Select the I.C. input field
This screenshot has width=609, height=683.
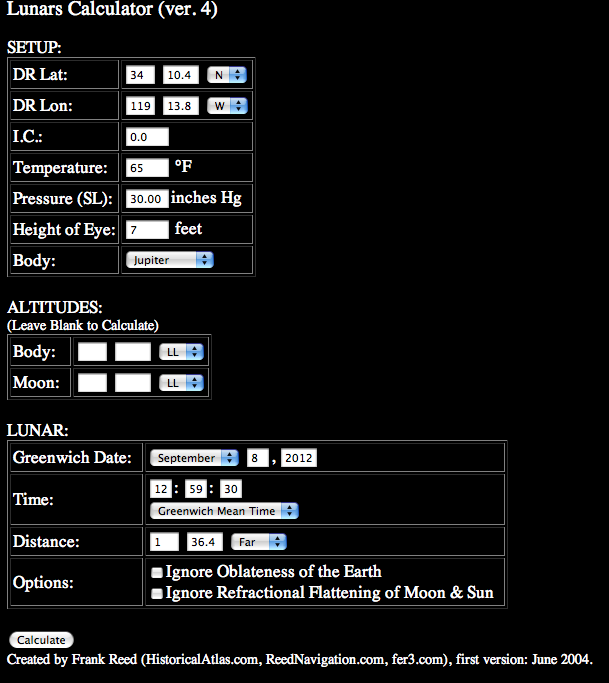click(x=147, y=137)
